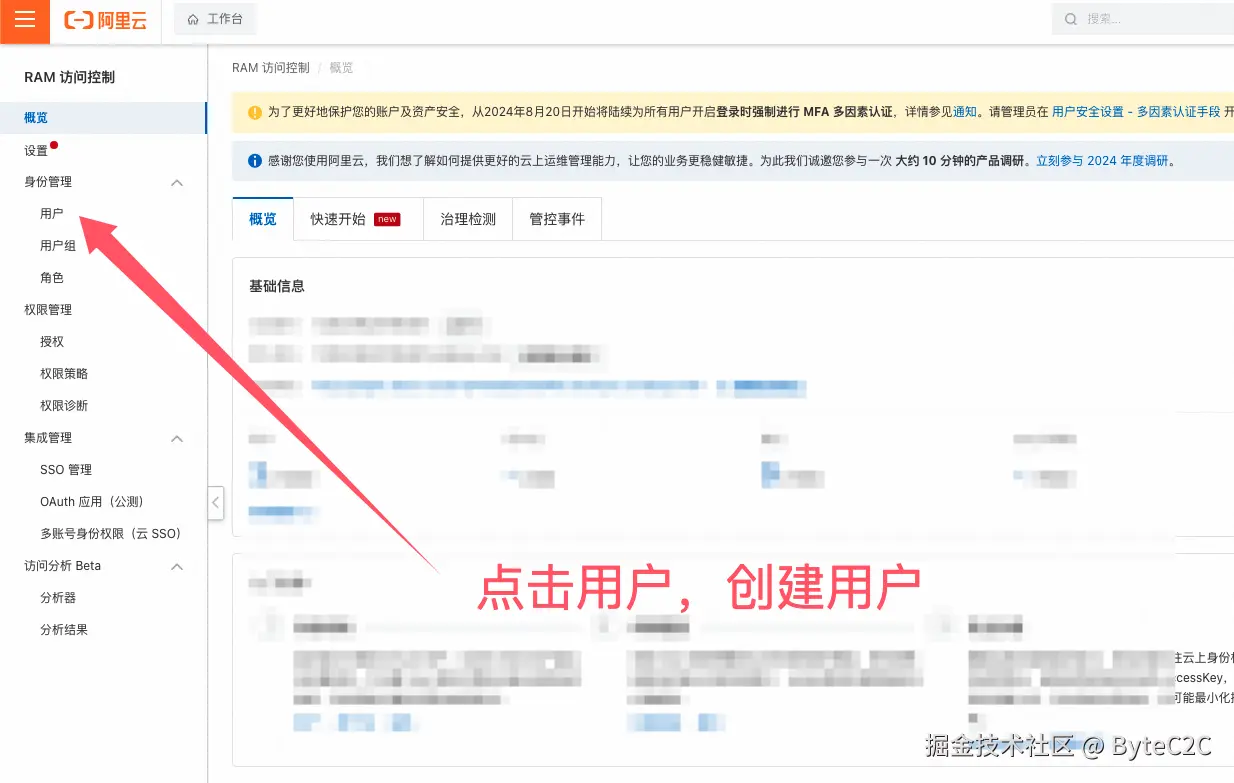This screenshot has width=1234, height=783.
Task: Open 角色 in the sidebar
Action: (x=52, y=278)
